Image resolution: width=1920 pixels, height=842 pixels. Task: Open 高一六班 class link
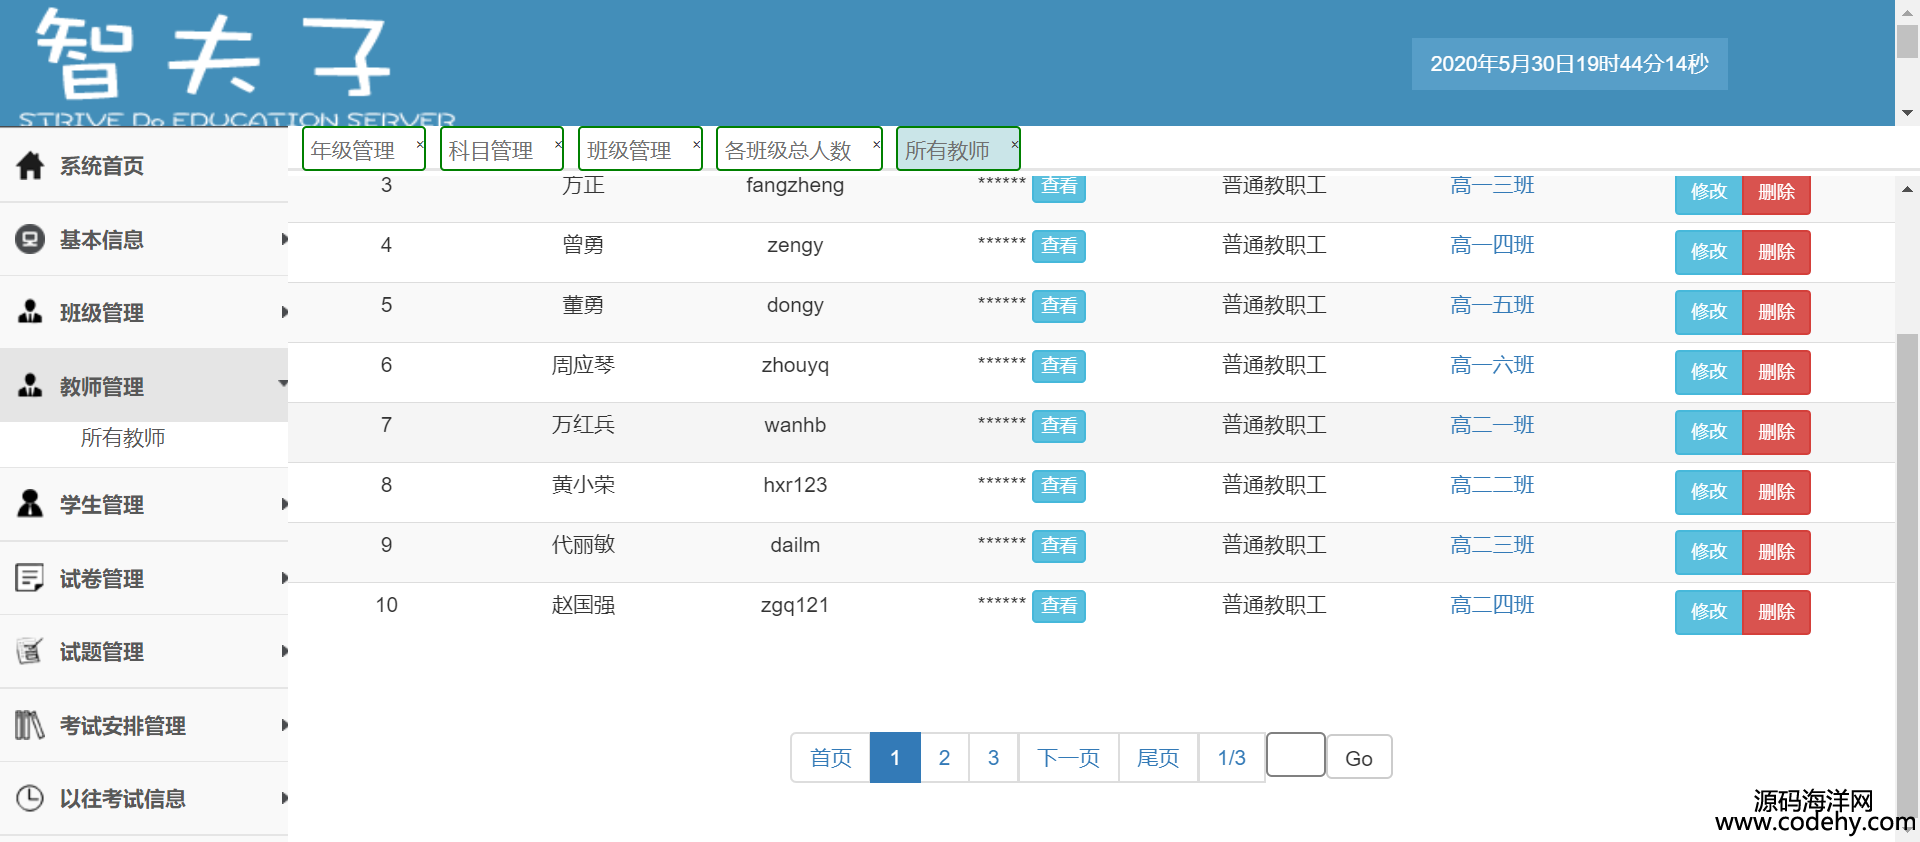click(1491, 365)
